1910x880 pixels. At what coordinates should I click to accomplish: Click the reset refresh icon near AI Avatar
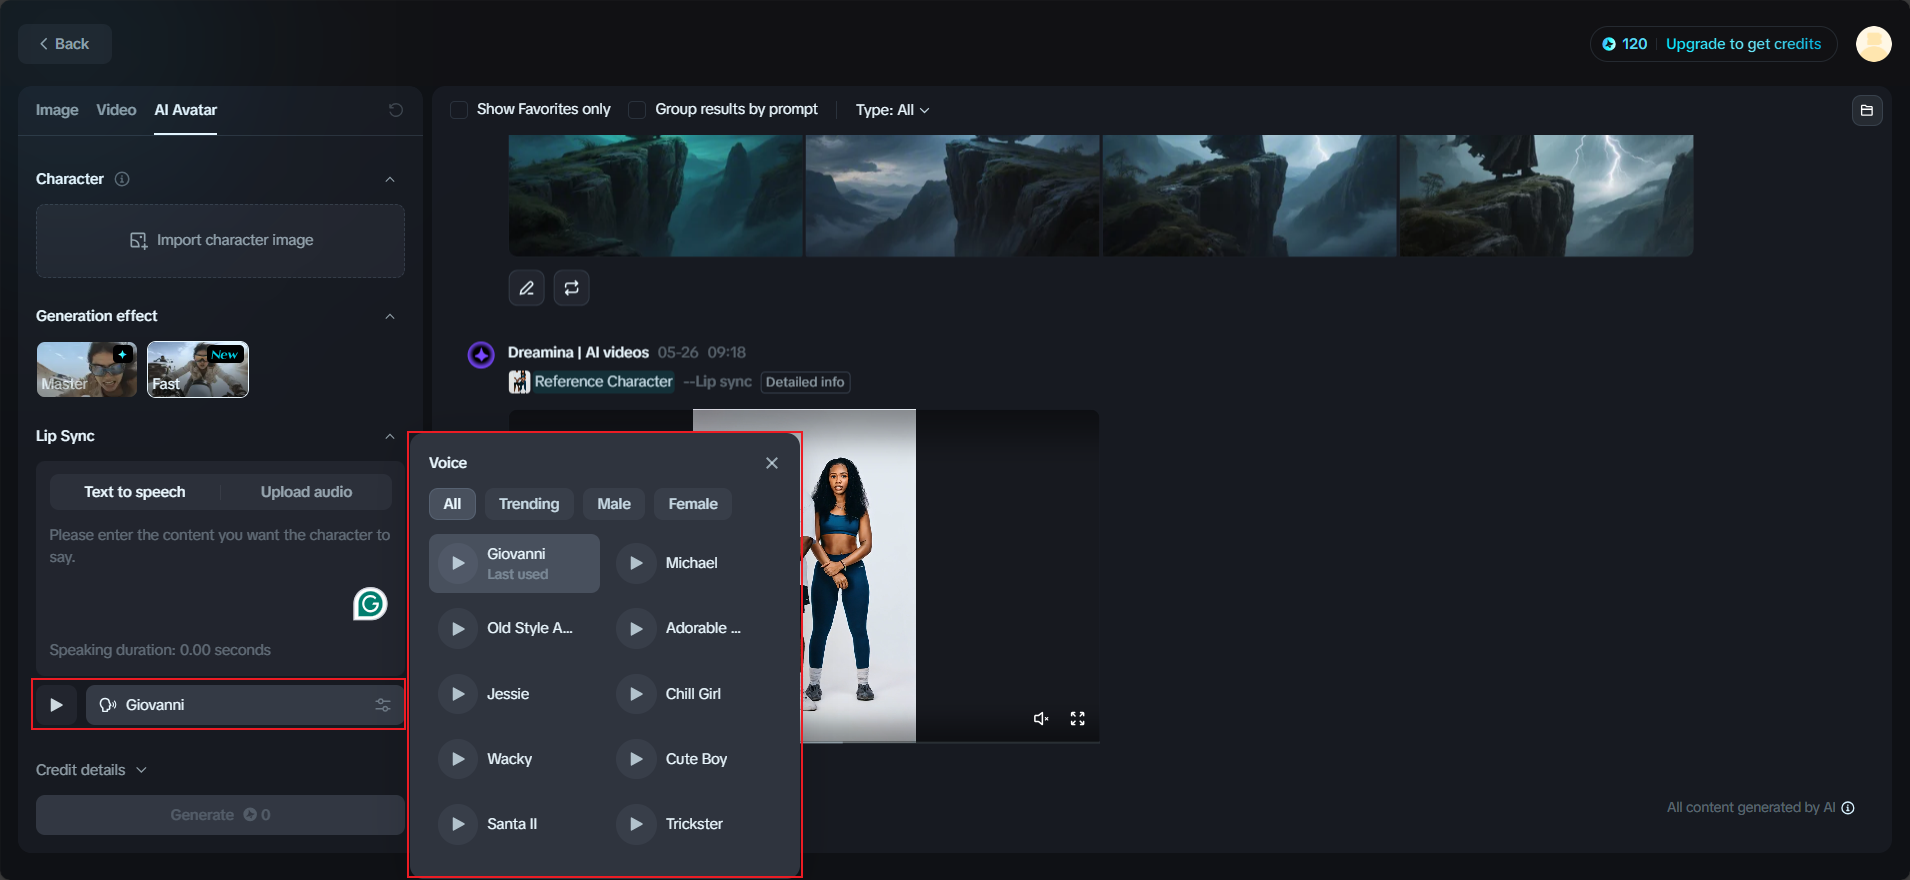396,110
